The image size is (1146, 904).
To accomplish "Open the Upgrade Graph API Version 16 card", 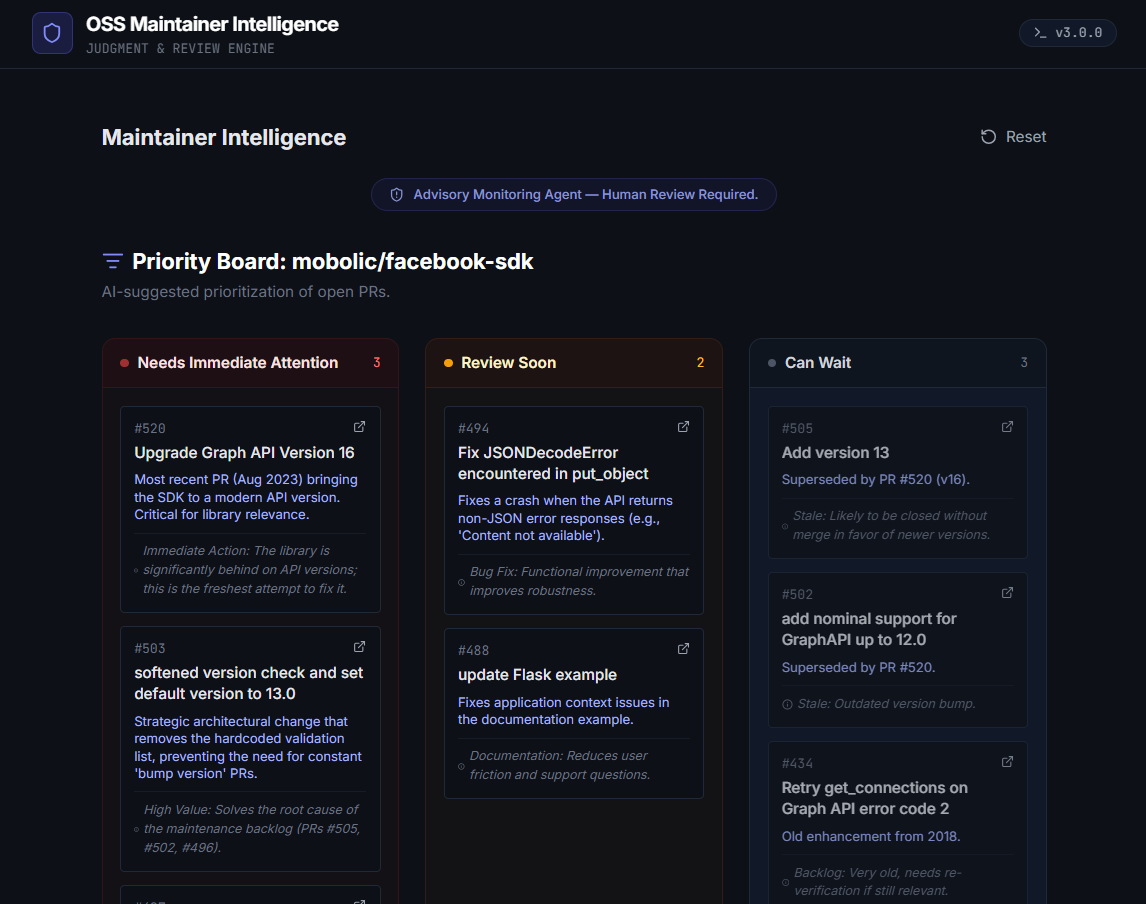I will tap(244, 453).
